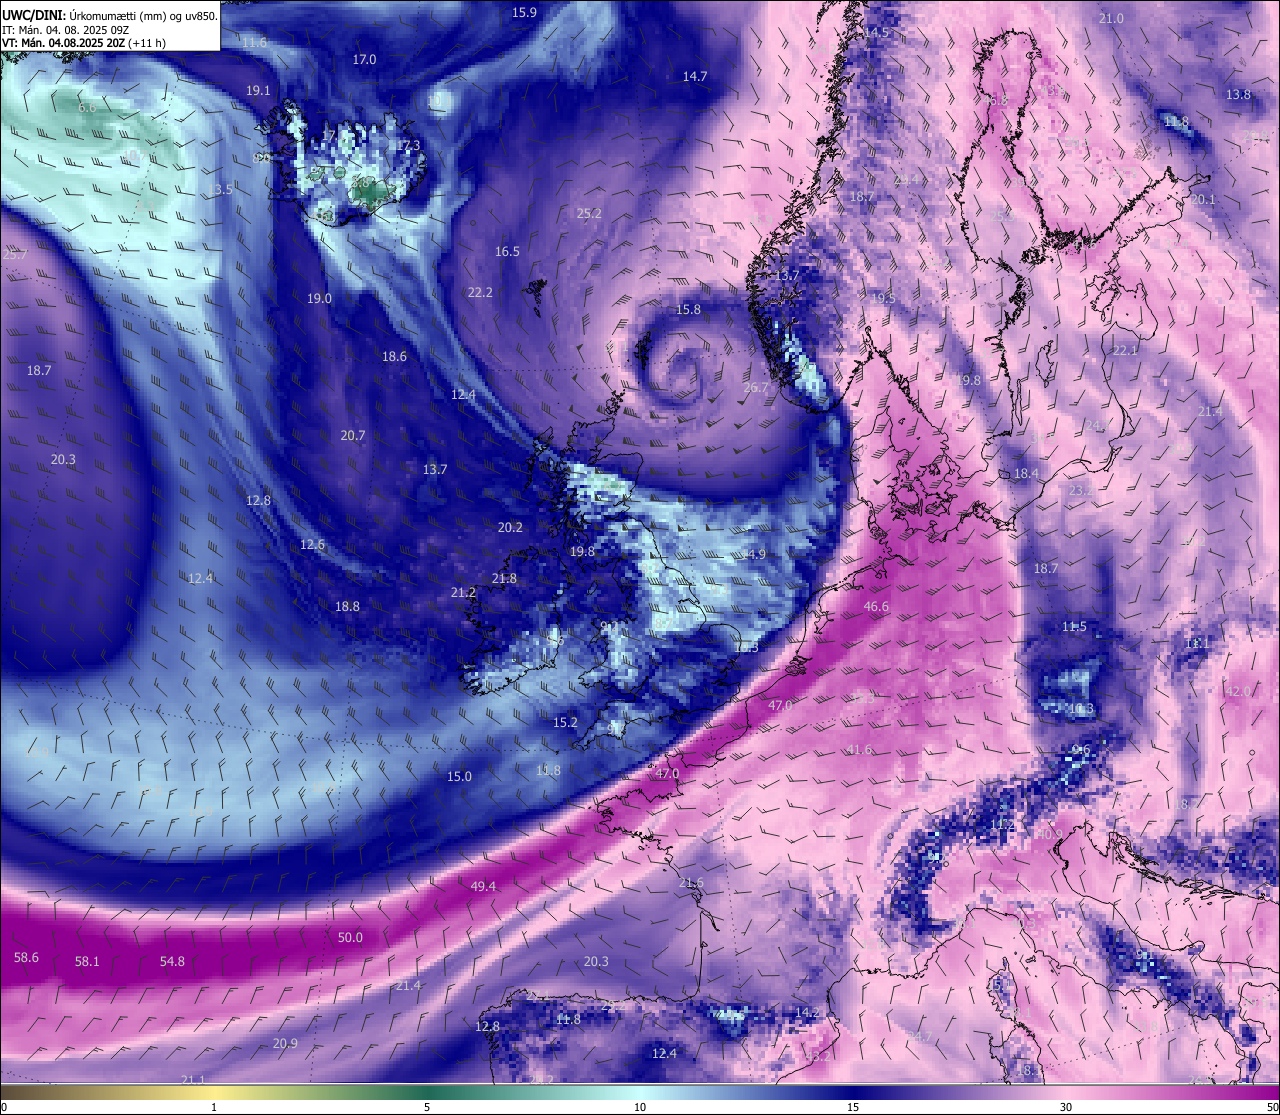Viewport: 1280px width, 1115px height.
Task: Click the 22.2 value label
Action: point(480,292)
